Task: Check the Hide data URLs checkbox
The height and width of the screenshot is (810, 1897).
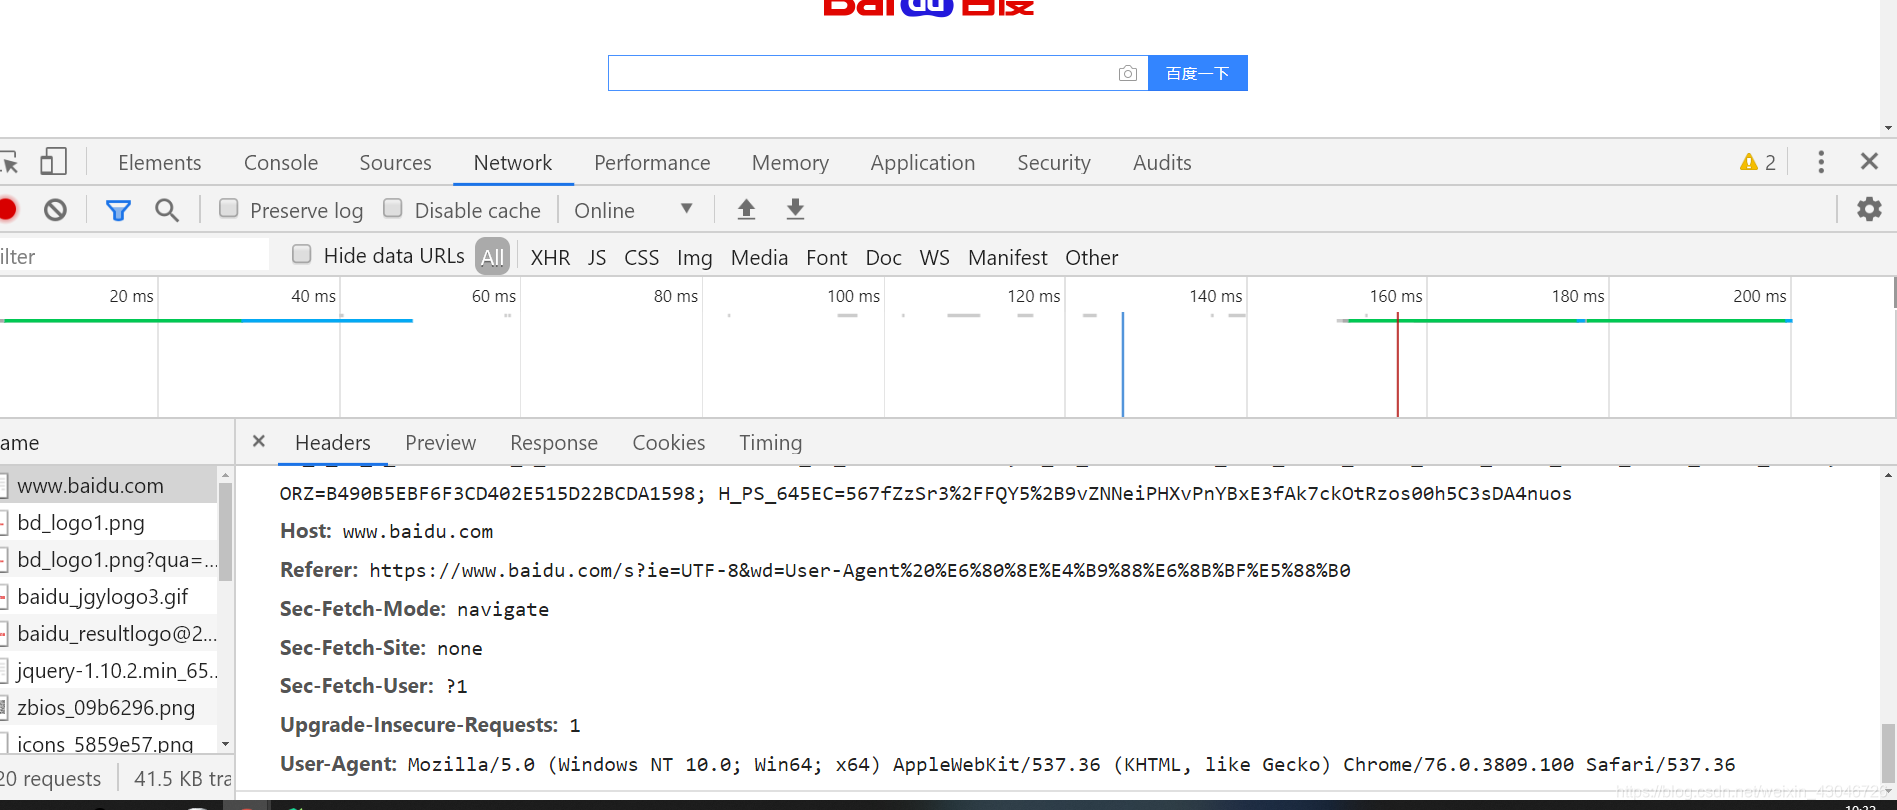Action: (x=301, y=254)
